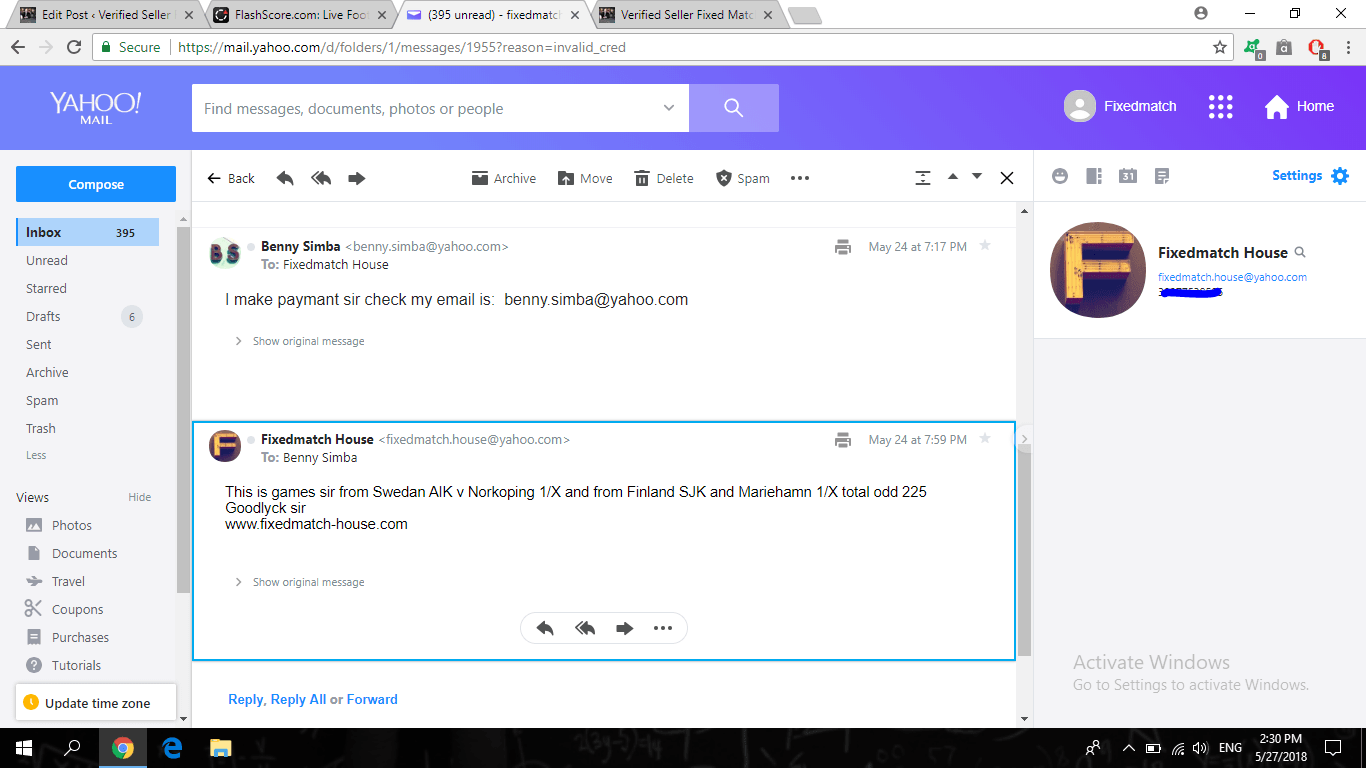This screenshot has width=1366, height=768.
Task: Open the Unread folder
Action: 47,260
